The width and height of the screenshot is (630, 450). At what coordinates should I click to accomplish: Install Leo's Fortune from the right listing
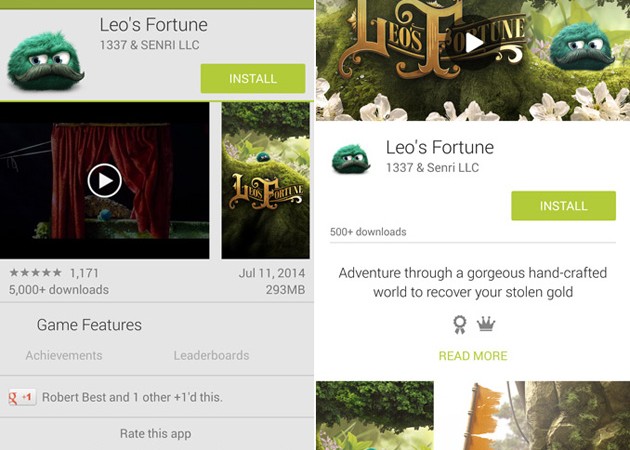coord(563,206)
